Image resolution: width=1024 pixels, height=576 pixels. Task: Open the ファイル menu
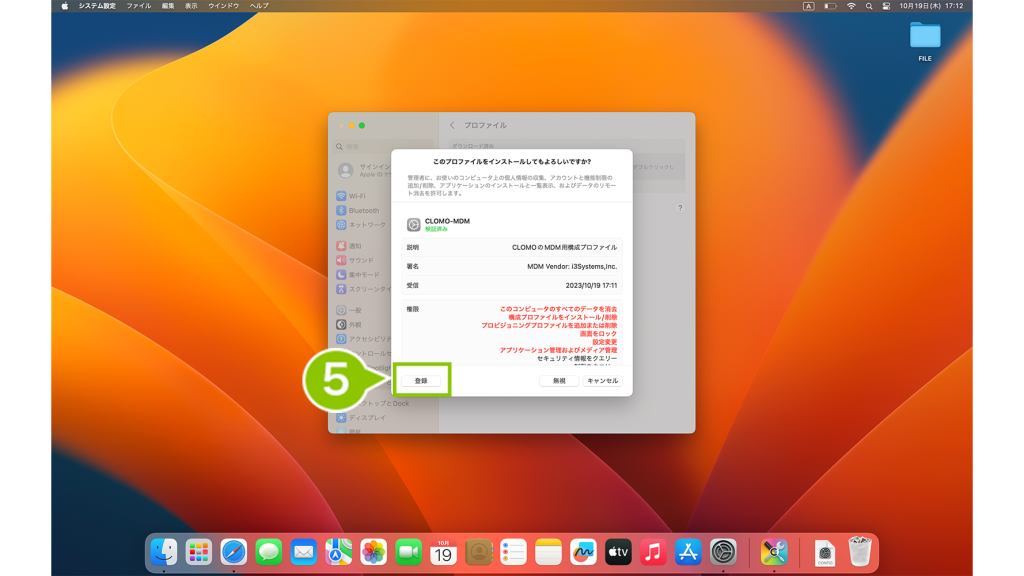138,6
